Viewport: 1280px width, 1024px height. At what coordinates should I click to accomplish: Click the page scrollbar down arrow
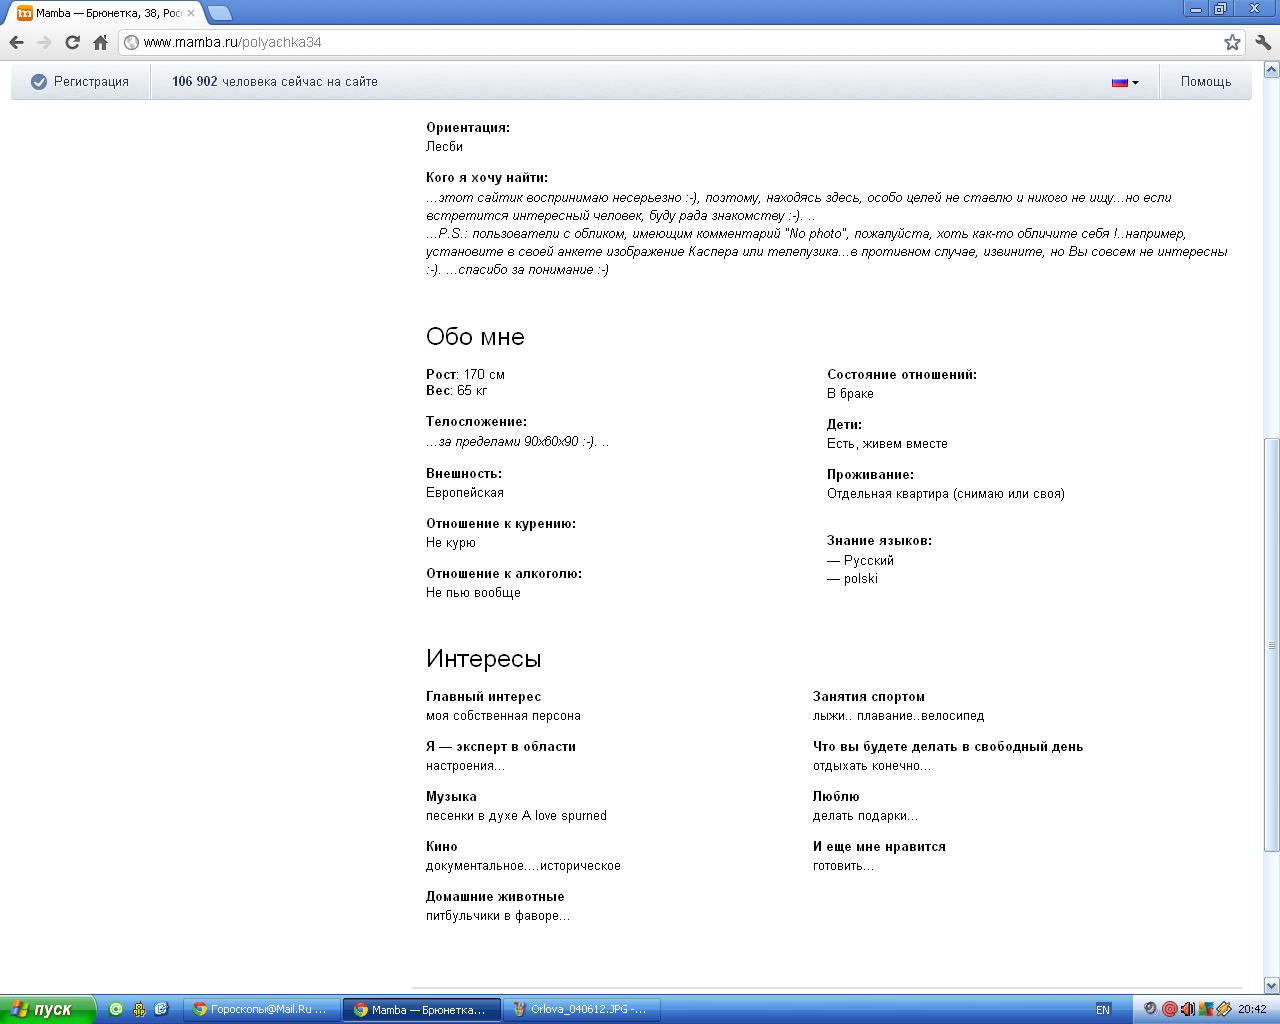pyautogui.click(x=1272, y=985)
